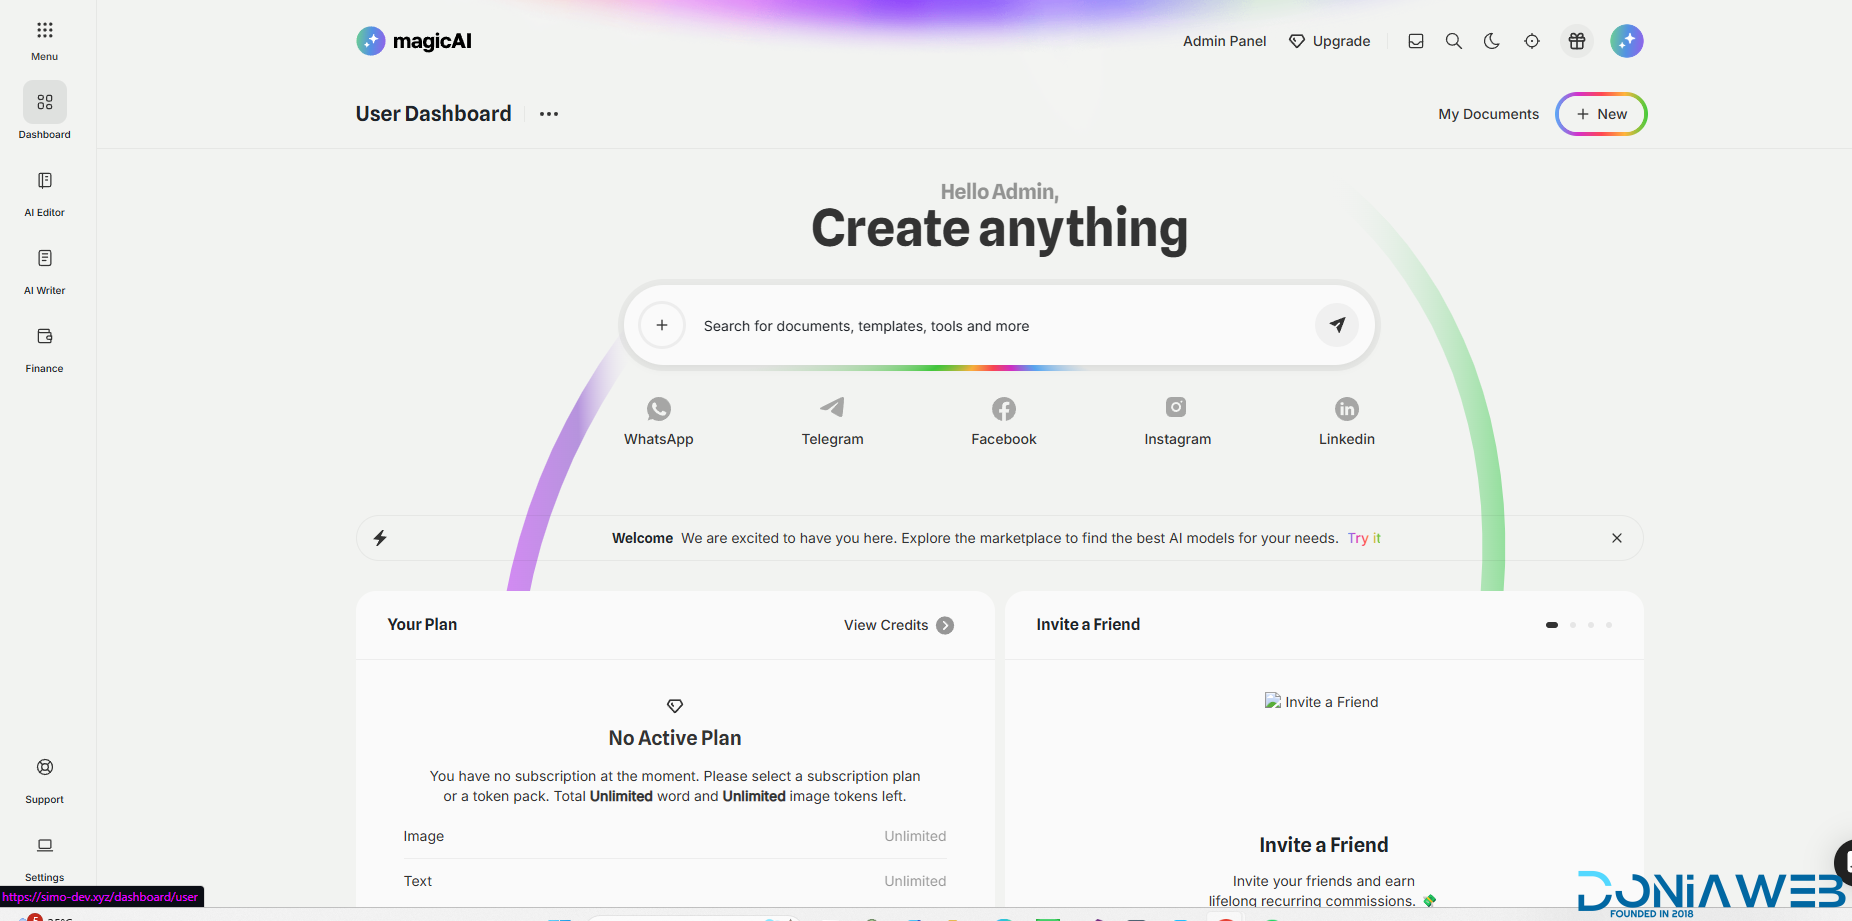Viewport: 1852px width, 921px height.
Task: Click the search magnifier icon in header
Action: [x=1453, y=41]
